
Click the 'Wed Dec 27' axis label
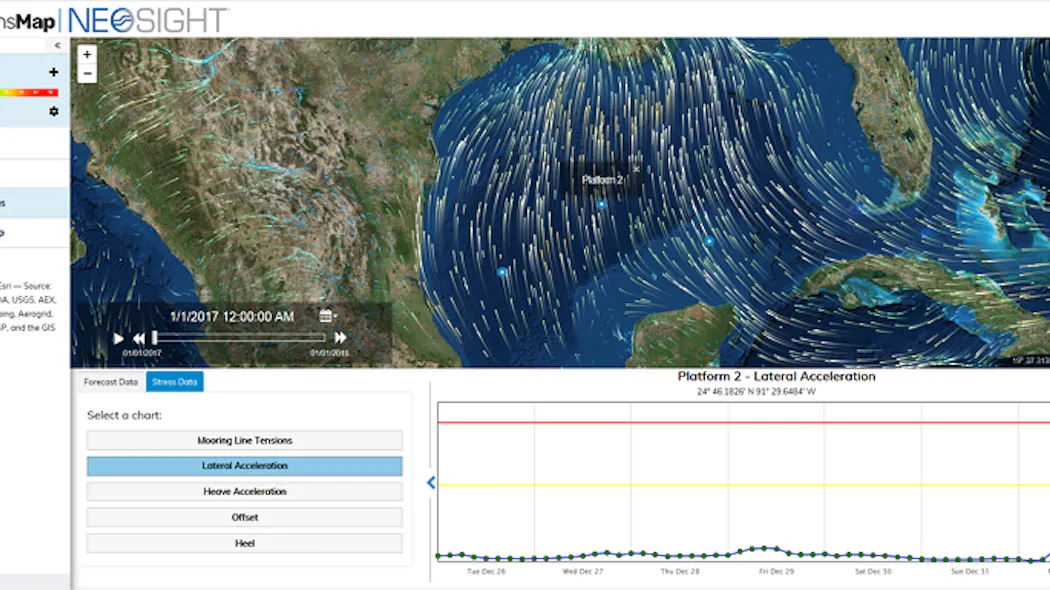click(583, 571)
